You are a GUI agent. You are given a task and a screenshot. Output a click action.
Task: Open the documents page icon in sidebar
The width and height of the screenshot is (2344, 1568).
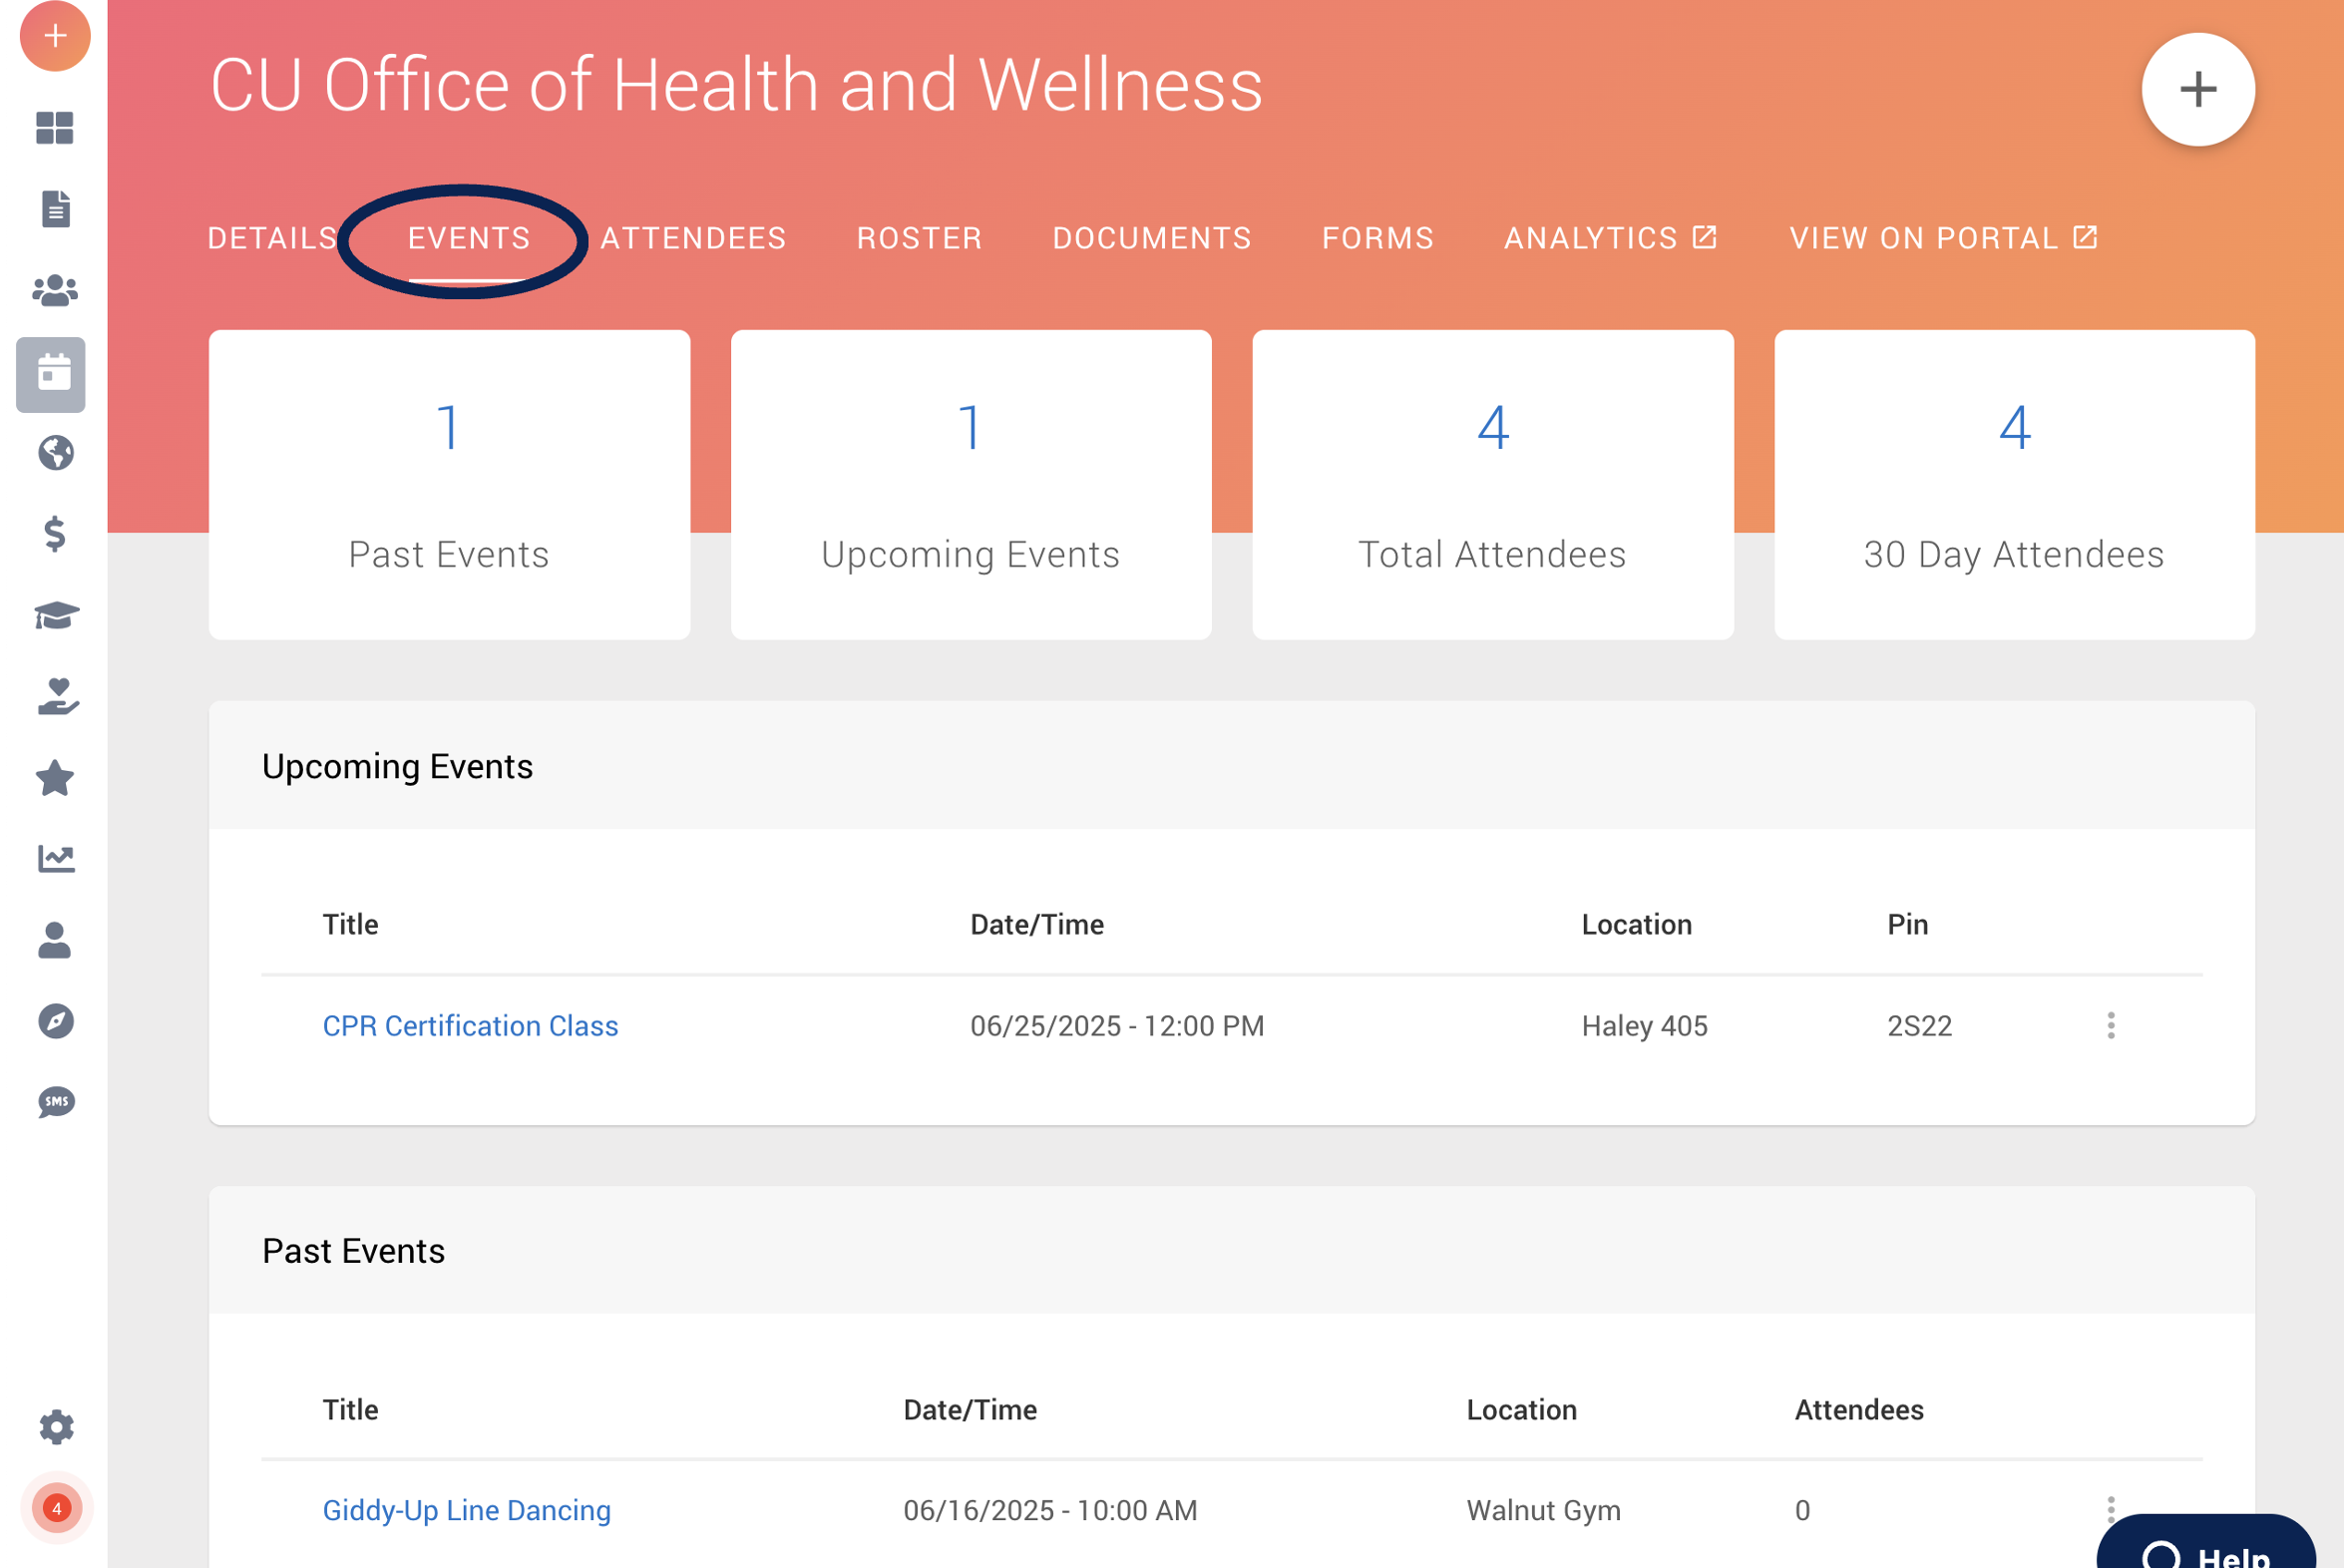pos(56,209)
